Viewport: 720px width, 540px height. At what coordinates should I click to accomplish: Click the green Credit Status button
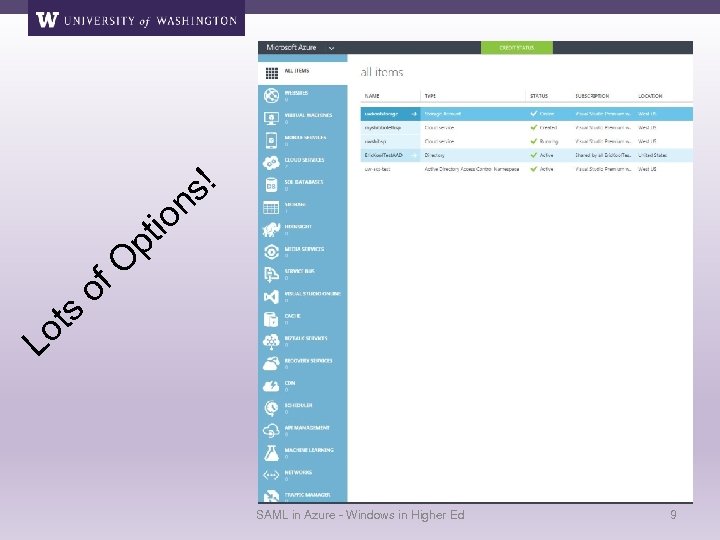[517, 47]
